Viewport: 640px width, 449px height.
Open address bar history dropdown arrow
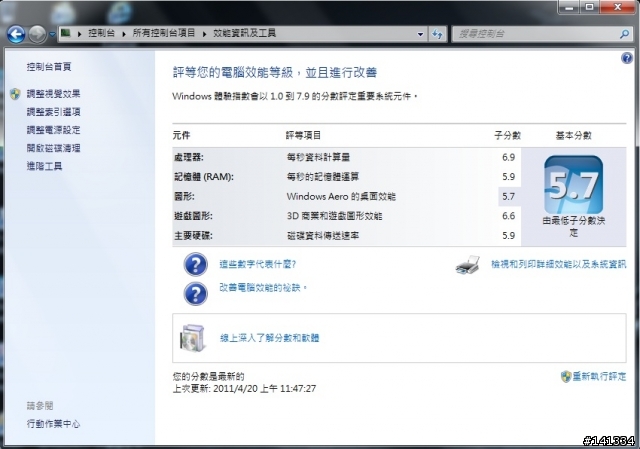point(420,34)
